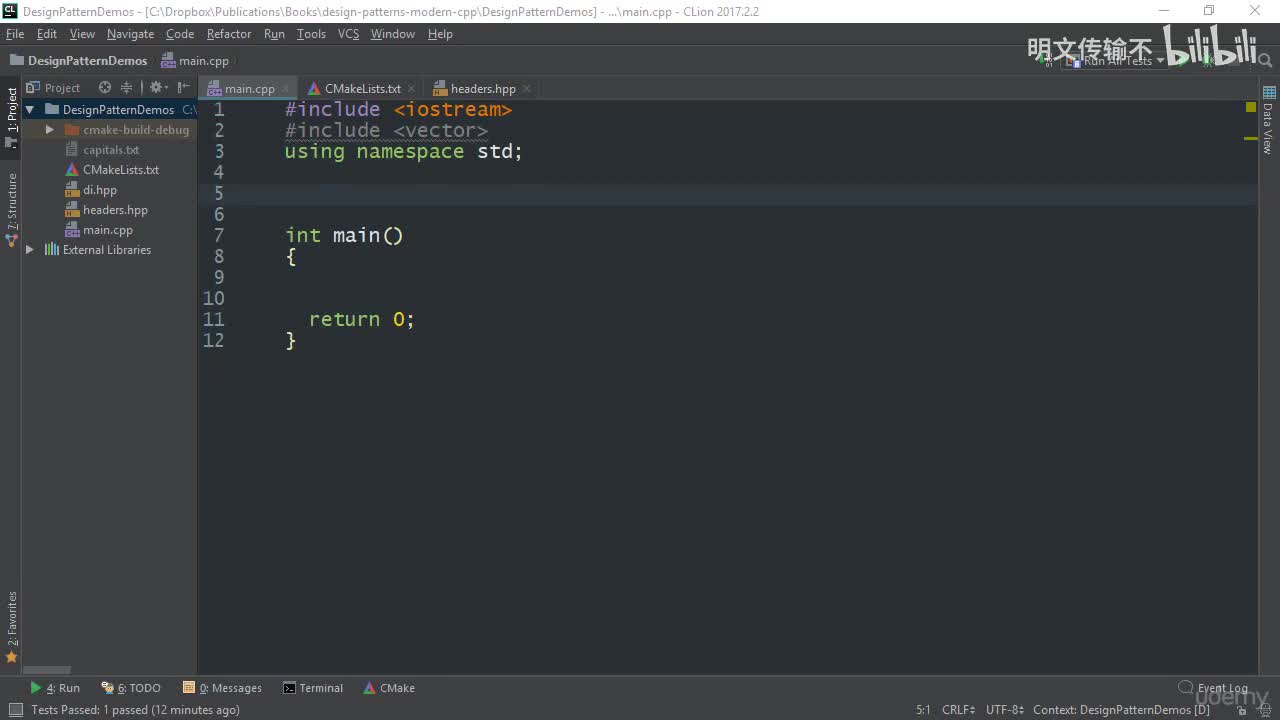Click the Tests Passed status message
Screen dimensions: 1280x720
click(135, 710)
